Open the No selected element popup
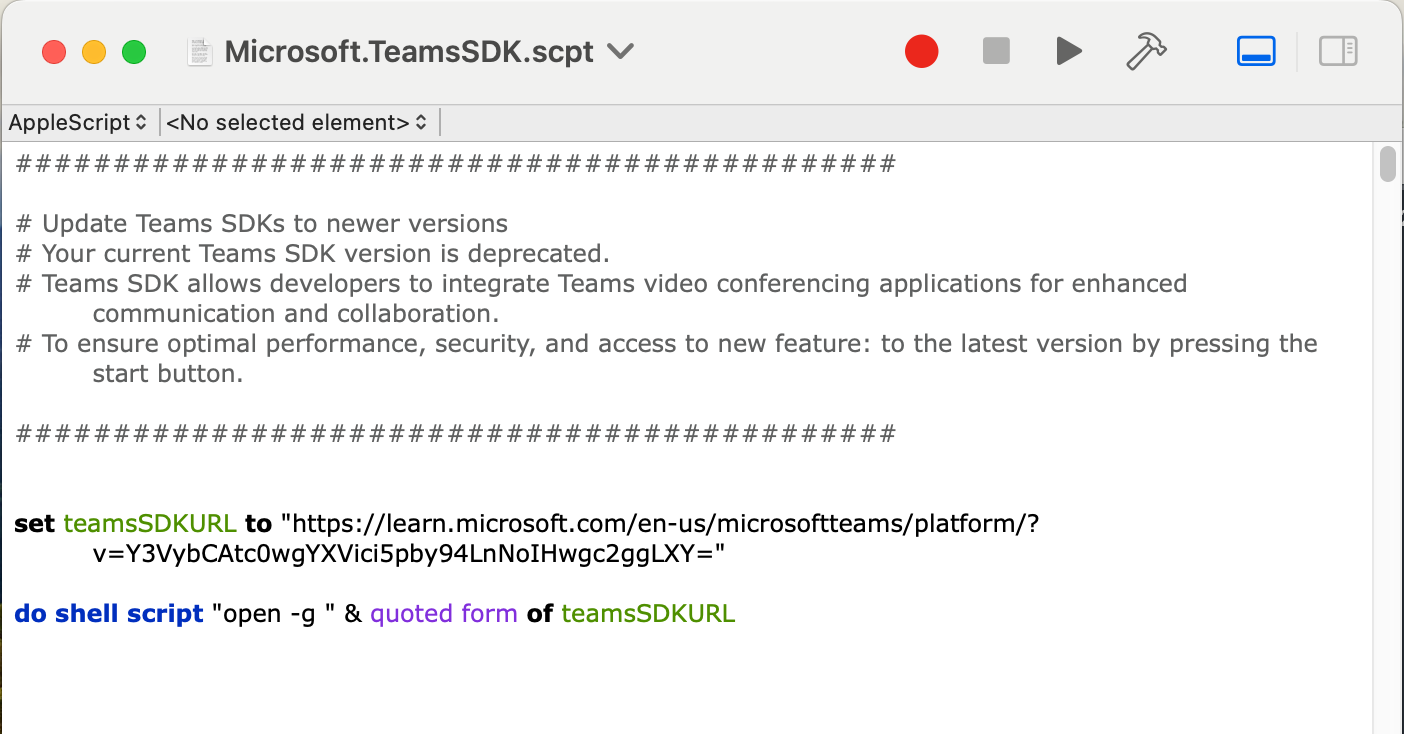The width and height of the screenshot is (1404, 734). pos(296,123)
